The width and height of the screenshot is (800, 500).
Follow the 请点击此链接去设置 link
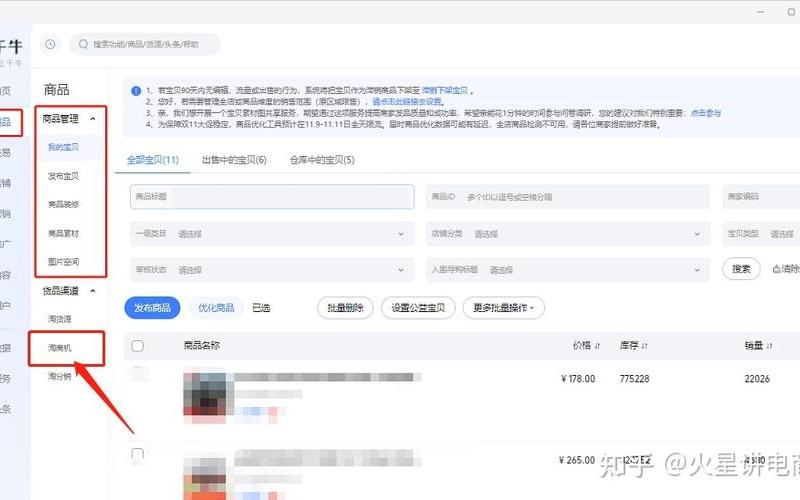407,102
